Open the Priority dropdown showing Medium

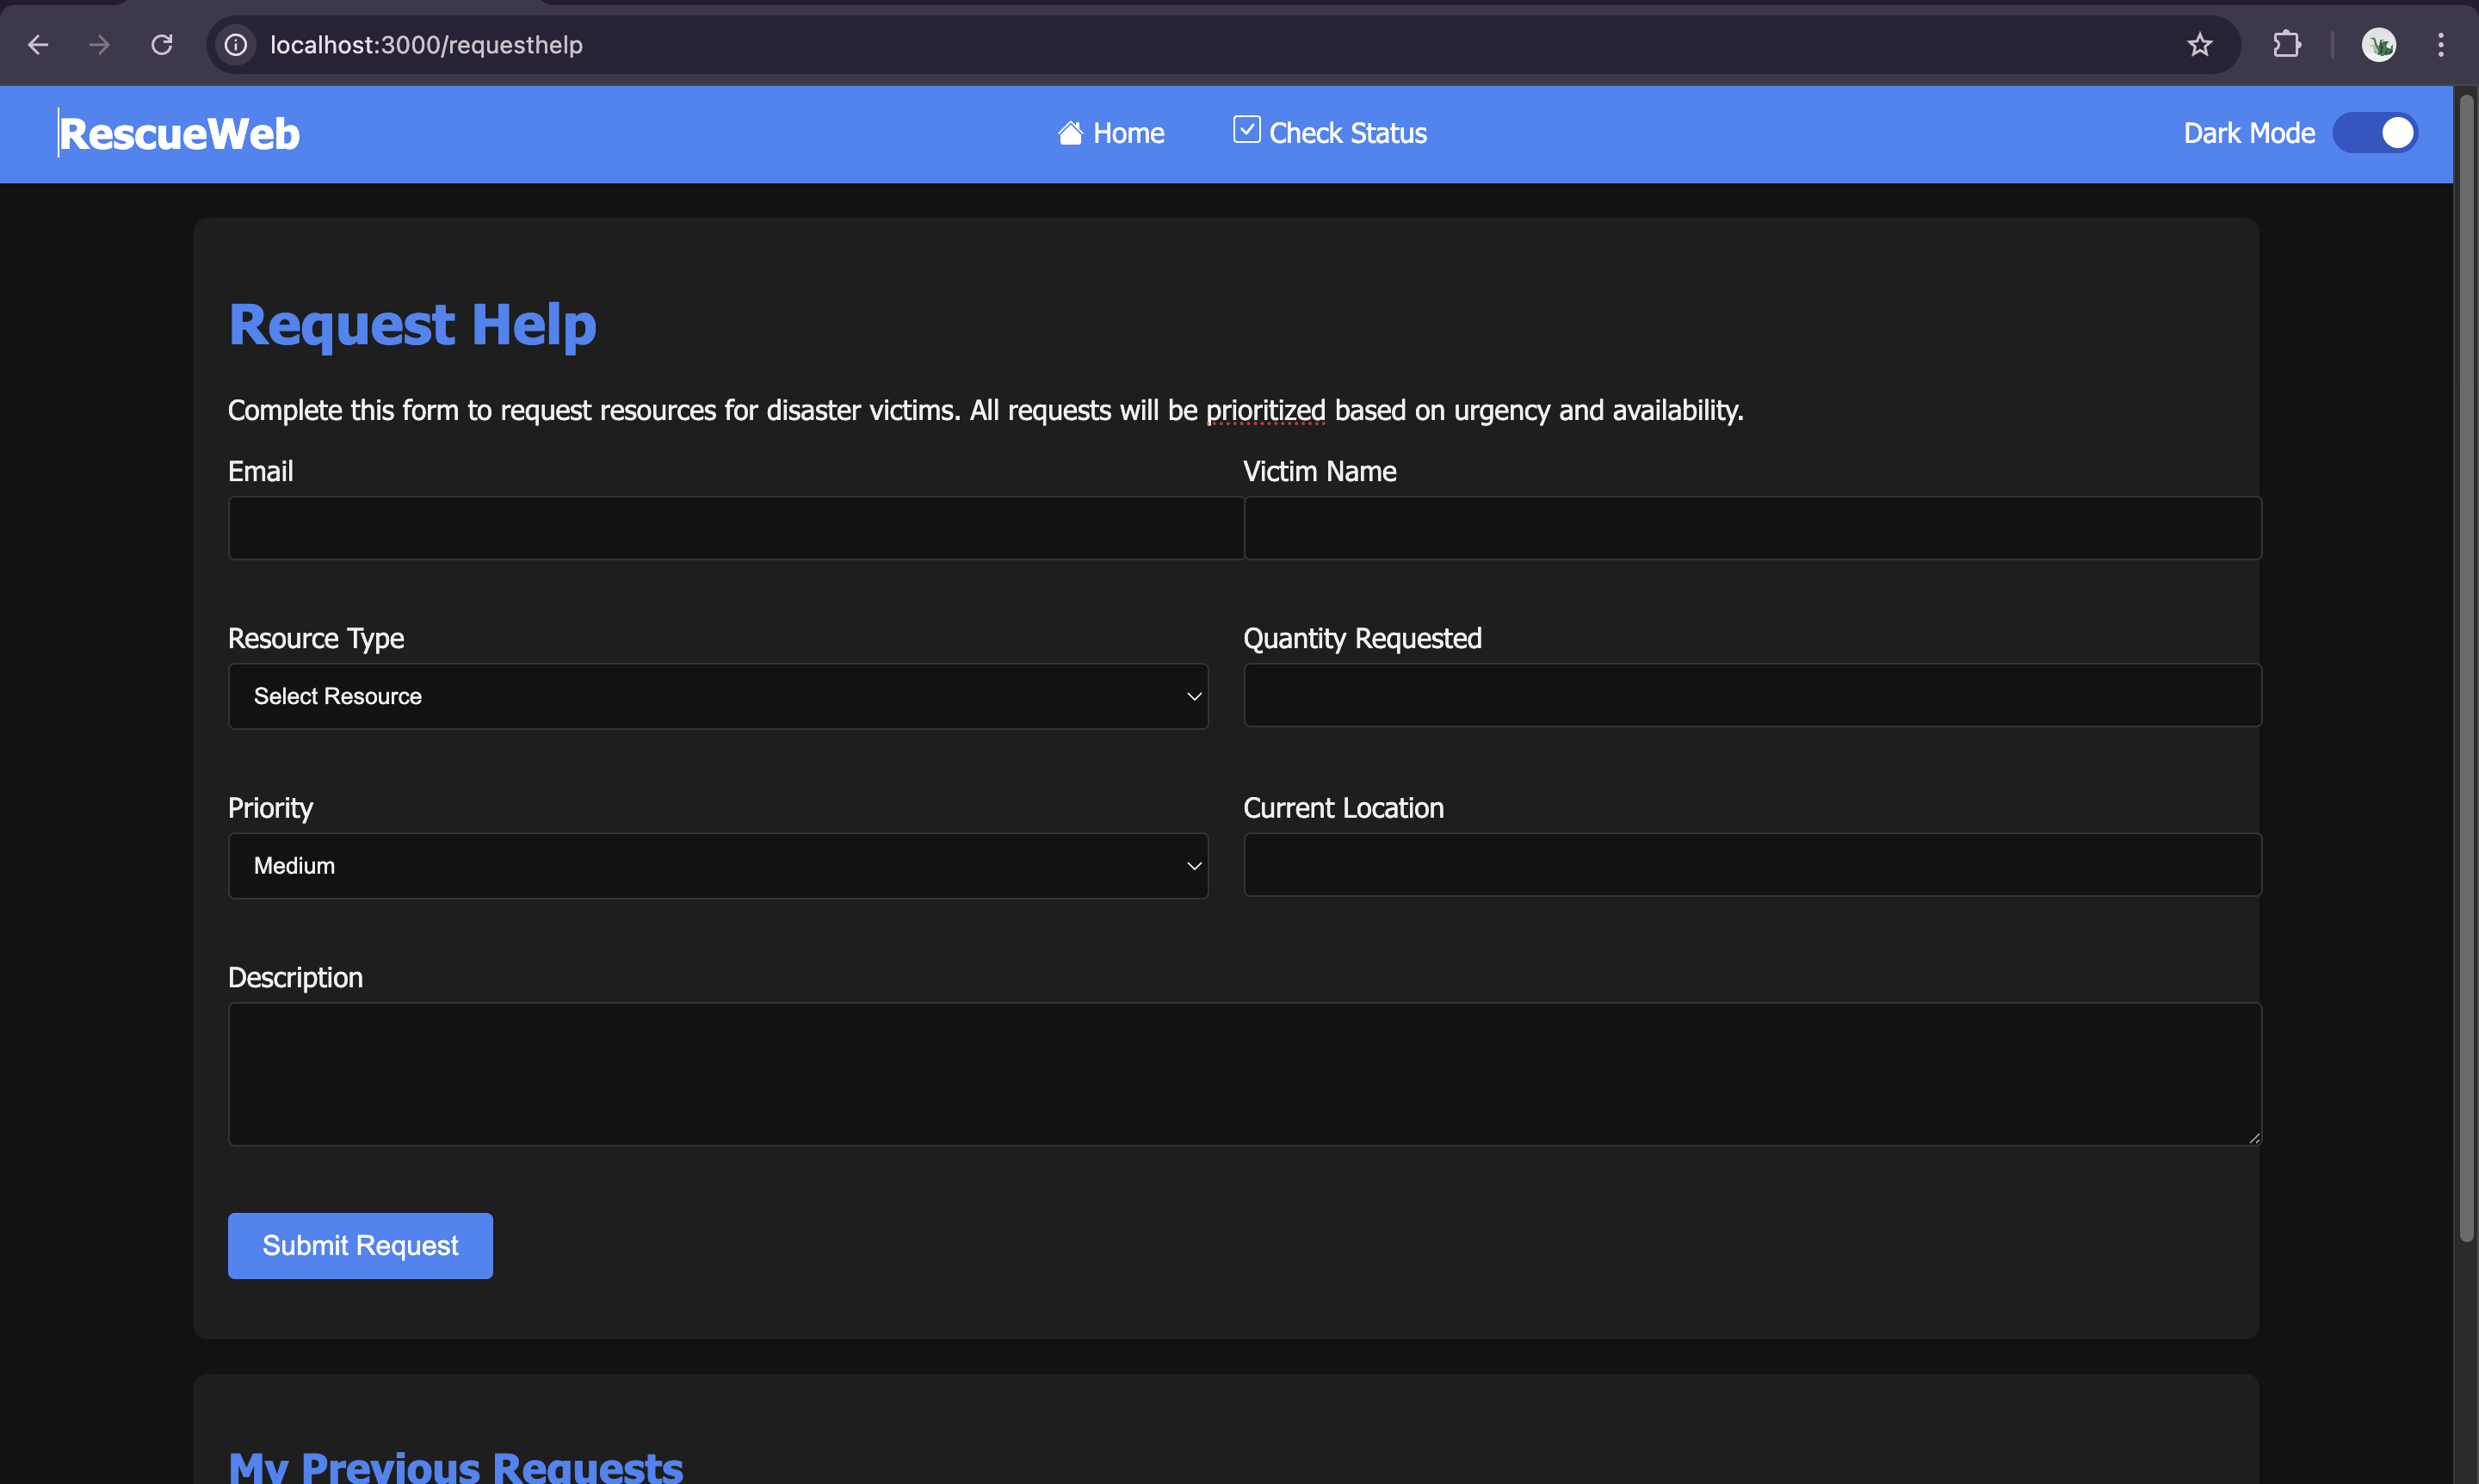[718, 866]
